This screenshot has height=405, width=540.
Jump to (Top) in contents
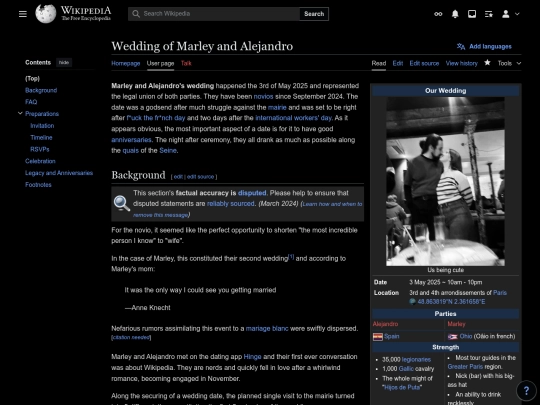[x=32, y=79]
